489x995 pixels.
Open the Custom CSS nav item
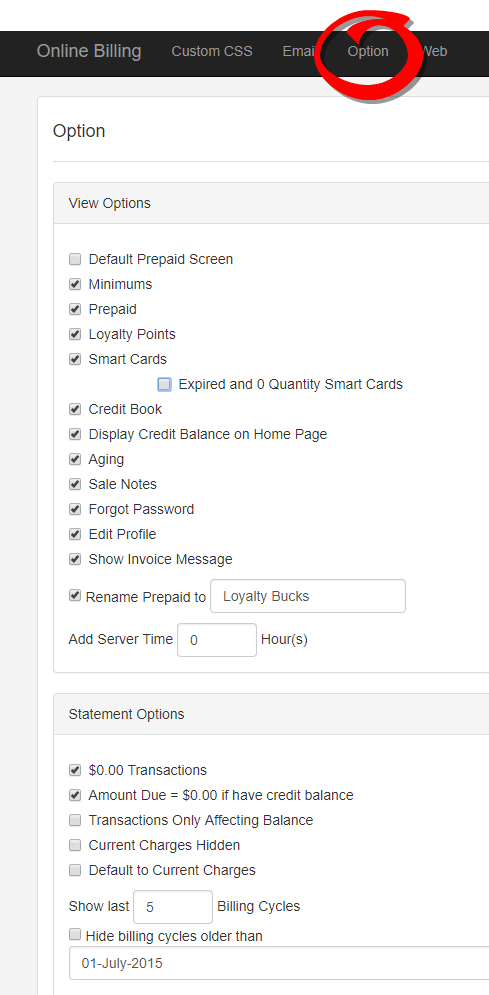pyautogui.click(x=212, y=51)
